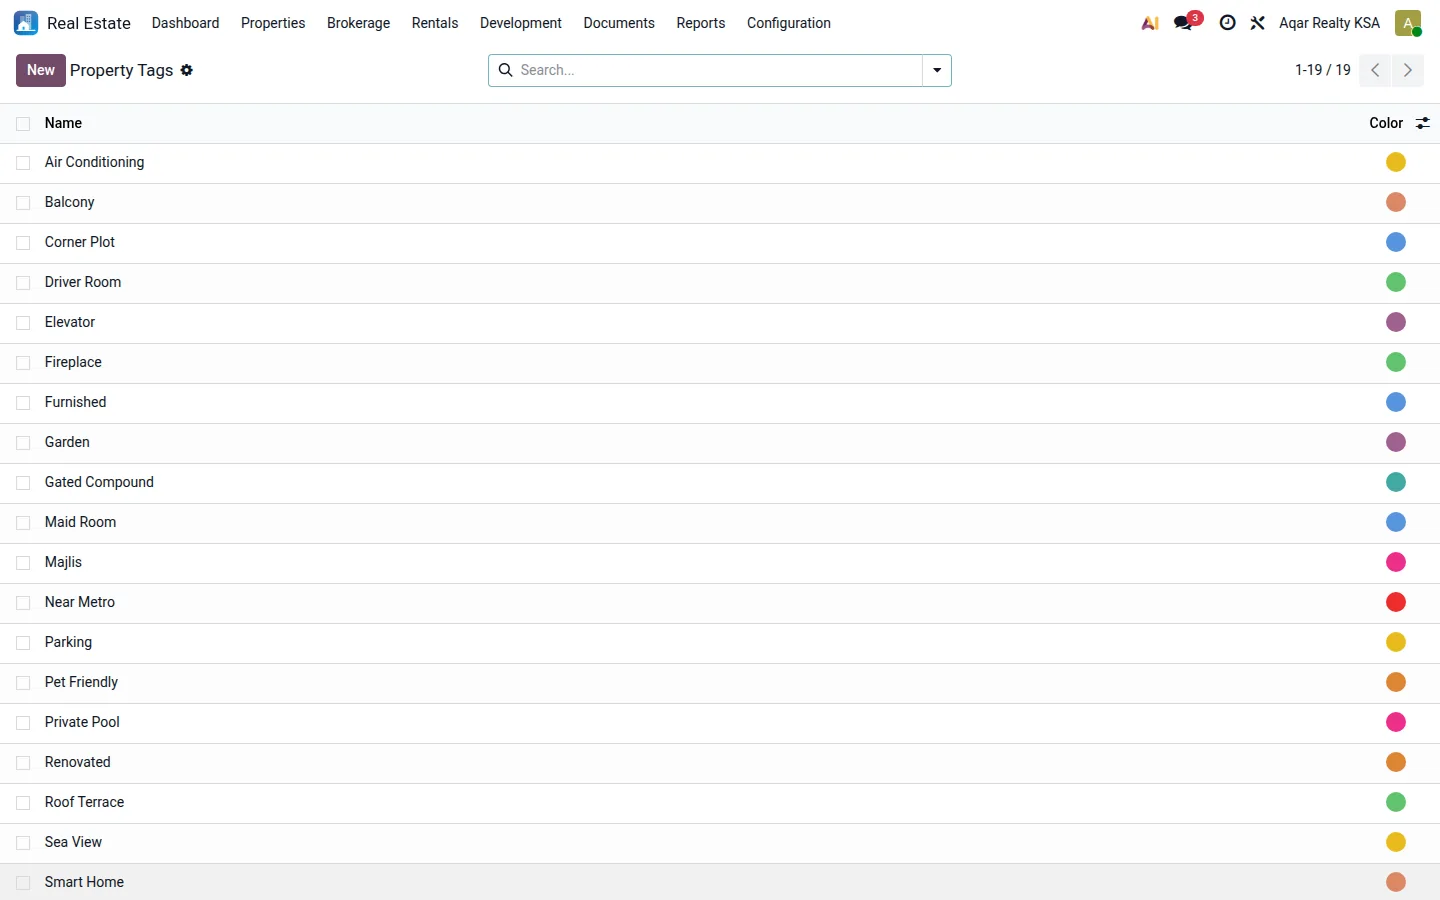The width and height of the screenshot is (1440, 900).
Task: Open the Aqar Realty KSA company switcher
Action: pyautogui.click(x=1329, y=23)
